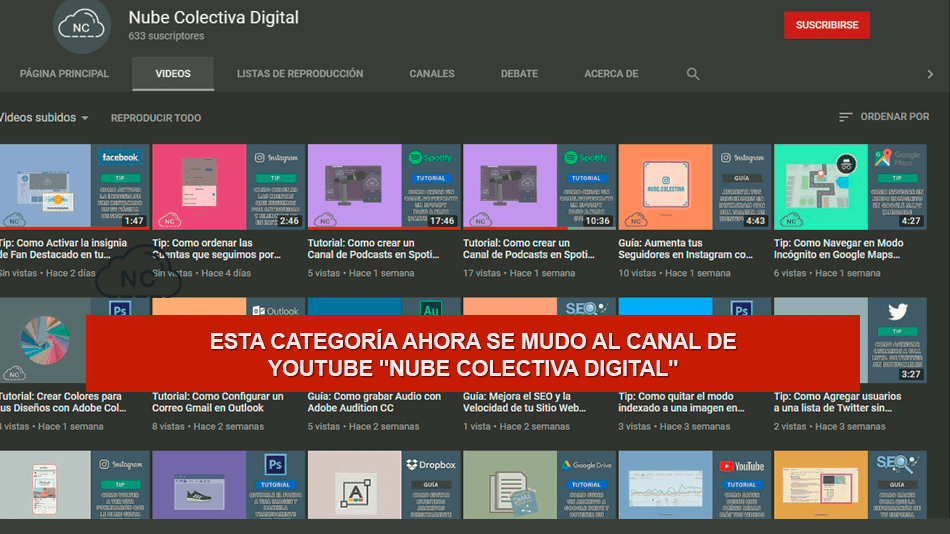Open the Ordenar por sort menu
The width and height of the screenshot is (950, 534).
click(x=884, y=117)
